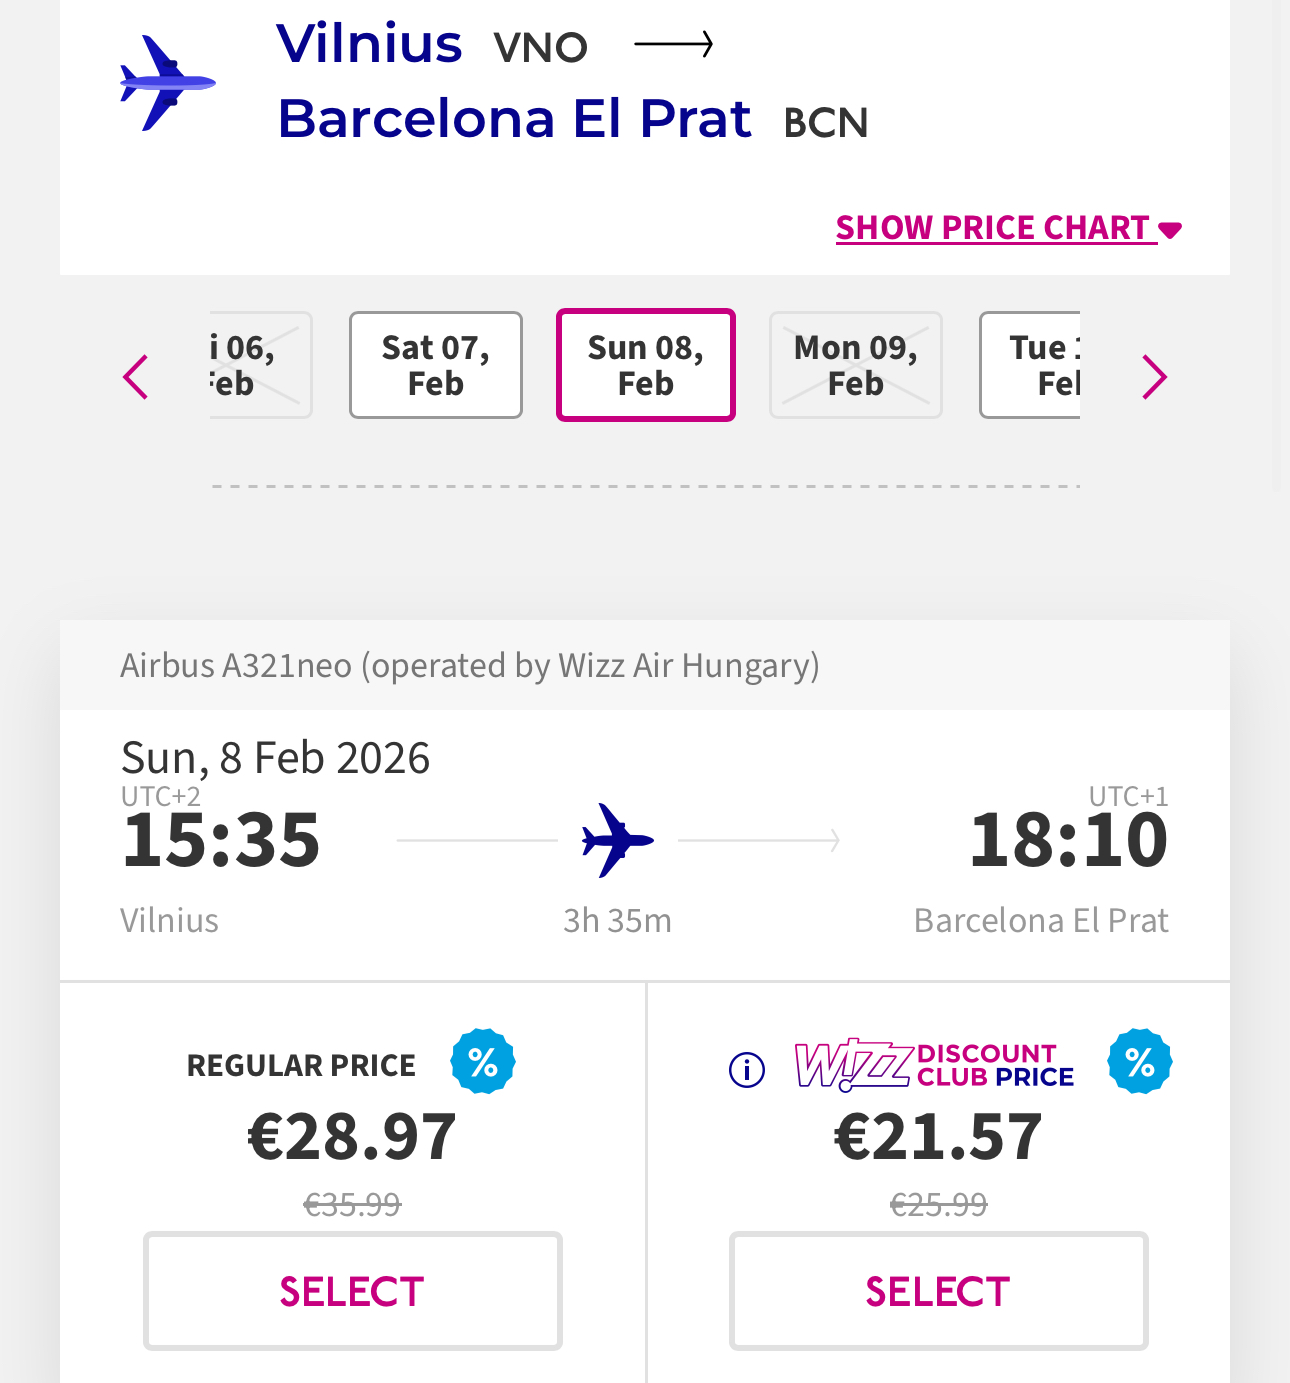Pick the partially visible Fri 06 Feb tab
Viewport: 1290px width, 1383px height.
(x=260, y=365)
